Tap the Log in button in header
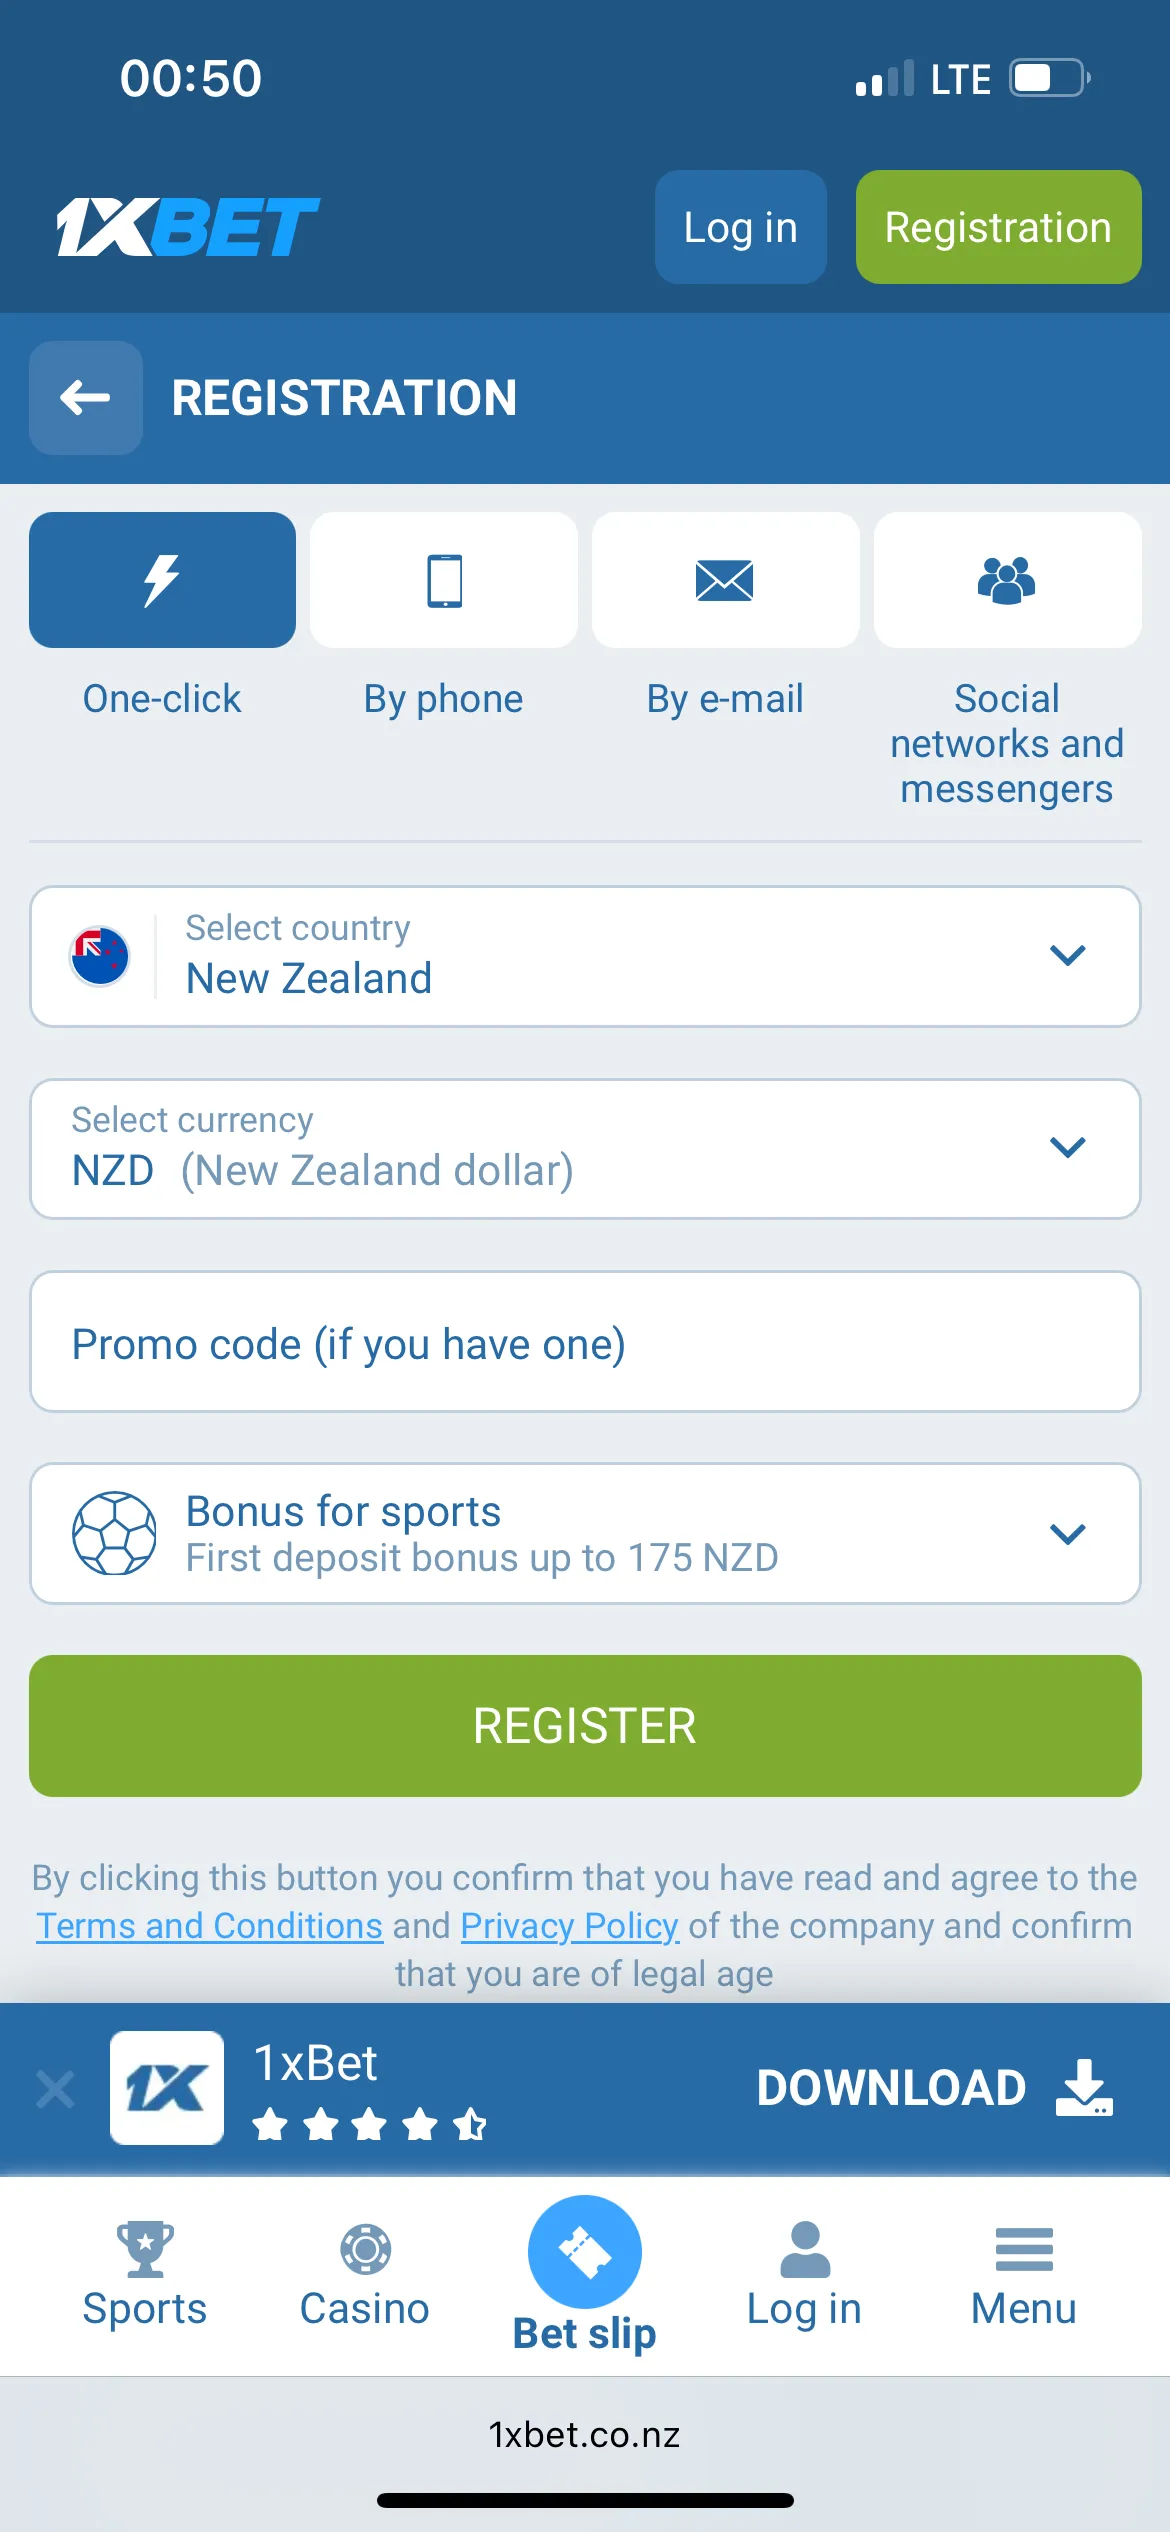 [x=740, y=227]
